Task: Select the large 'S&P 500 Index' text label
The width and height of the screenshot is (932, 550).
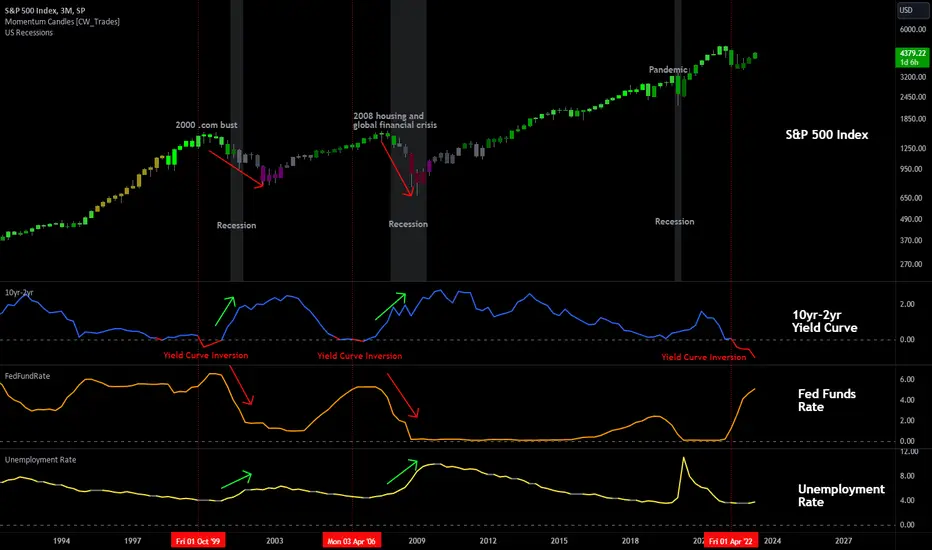Action: (827, 134)
